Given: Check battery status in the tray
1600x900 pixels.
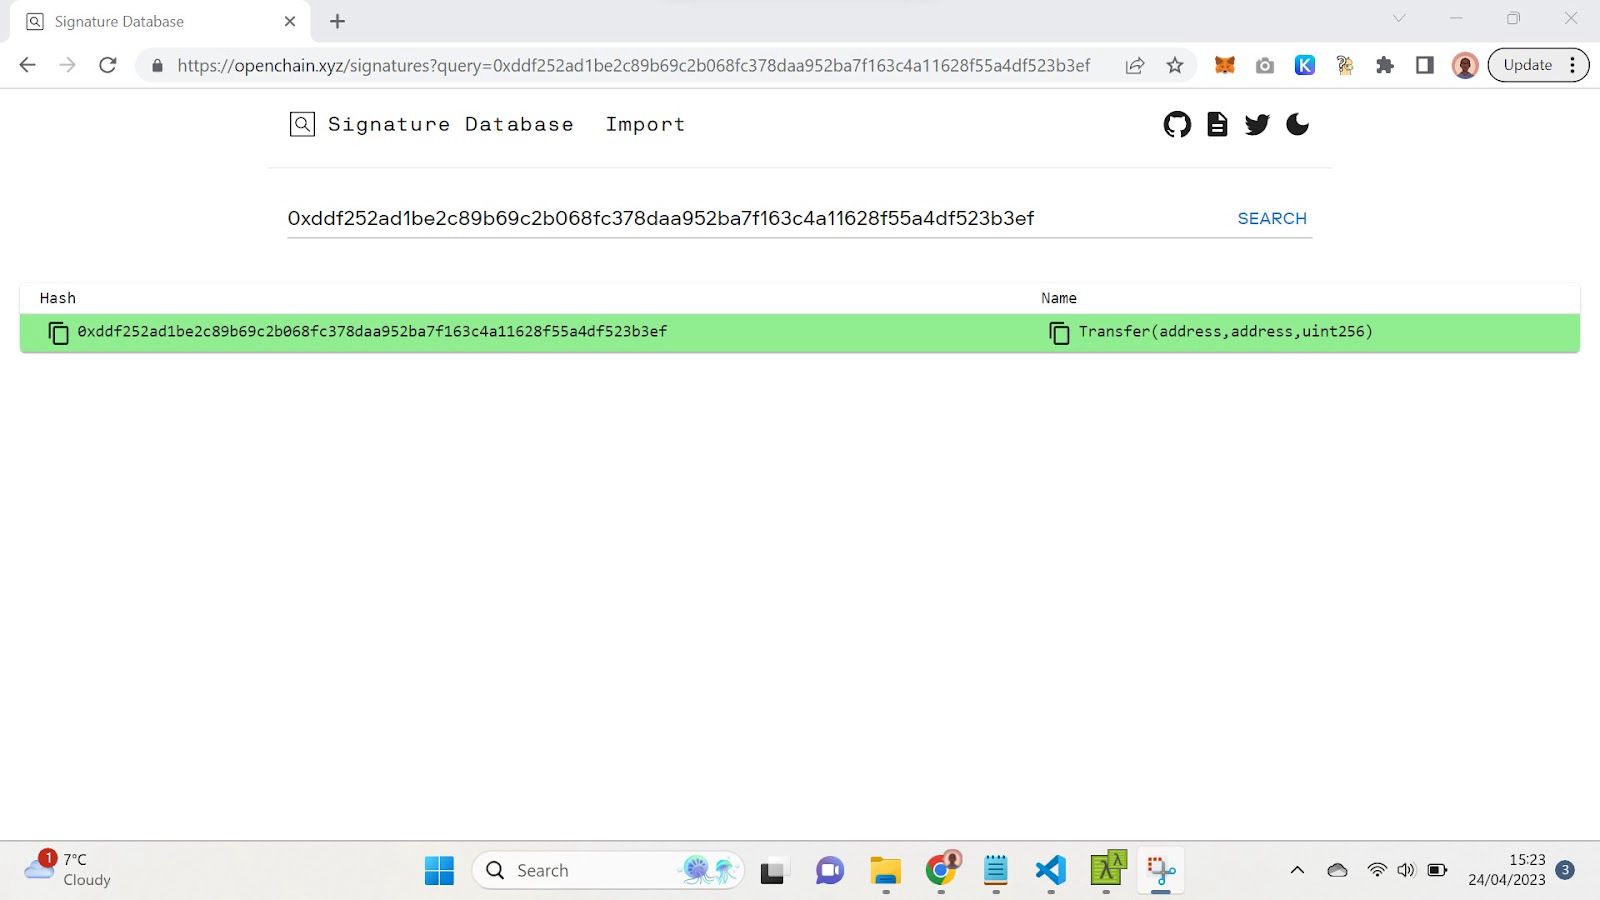Looking at the screenshot, I should tap(1437, 870).
